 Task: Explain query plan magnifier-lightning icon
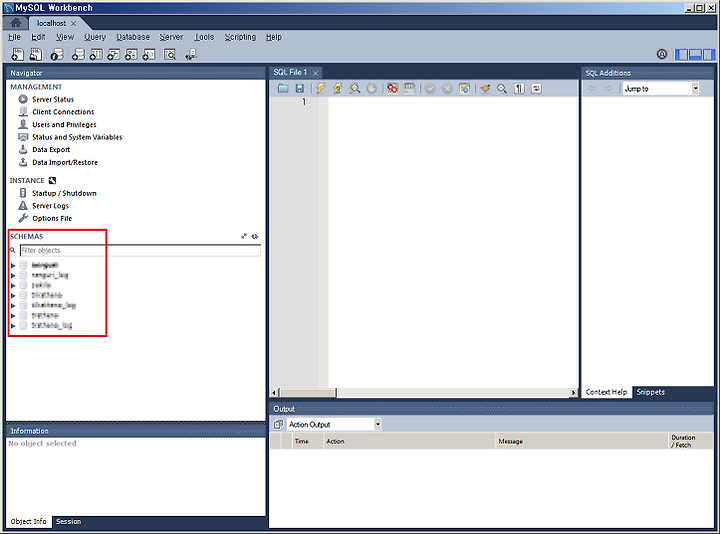pos(354,88)
